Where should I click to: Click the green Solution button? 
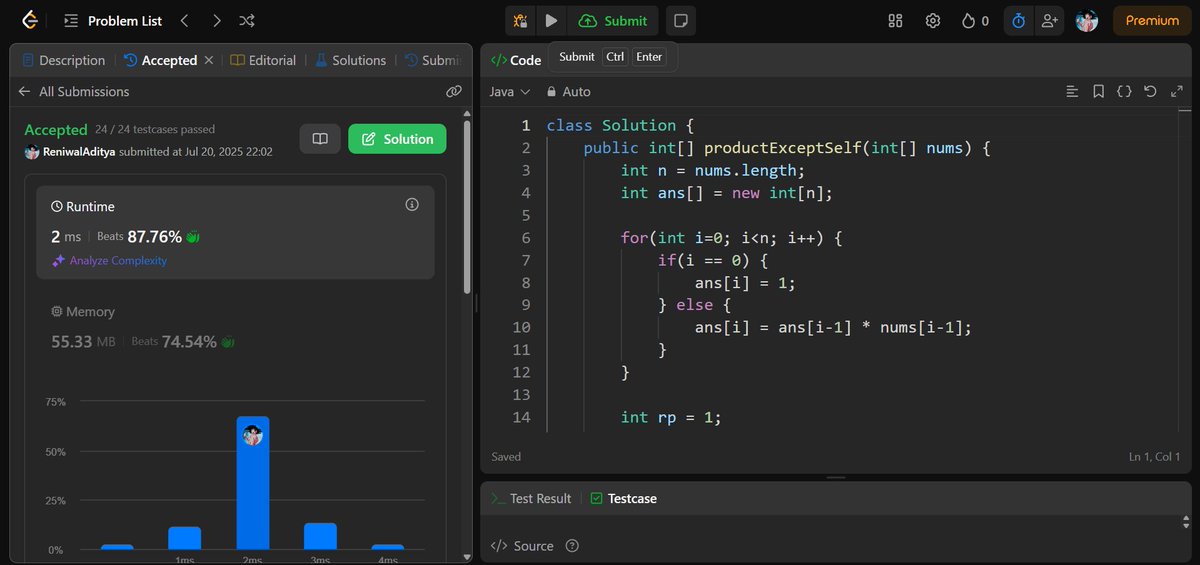point(397,139)
